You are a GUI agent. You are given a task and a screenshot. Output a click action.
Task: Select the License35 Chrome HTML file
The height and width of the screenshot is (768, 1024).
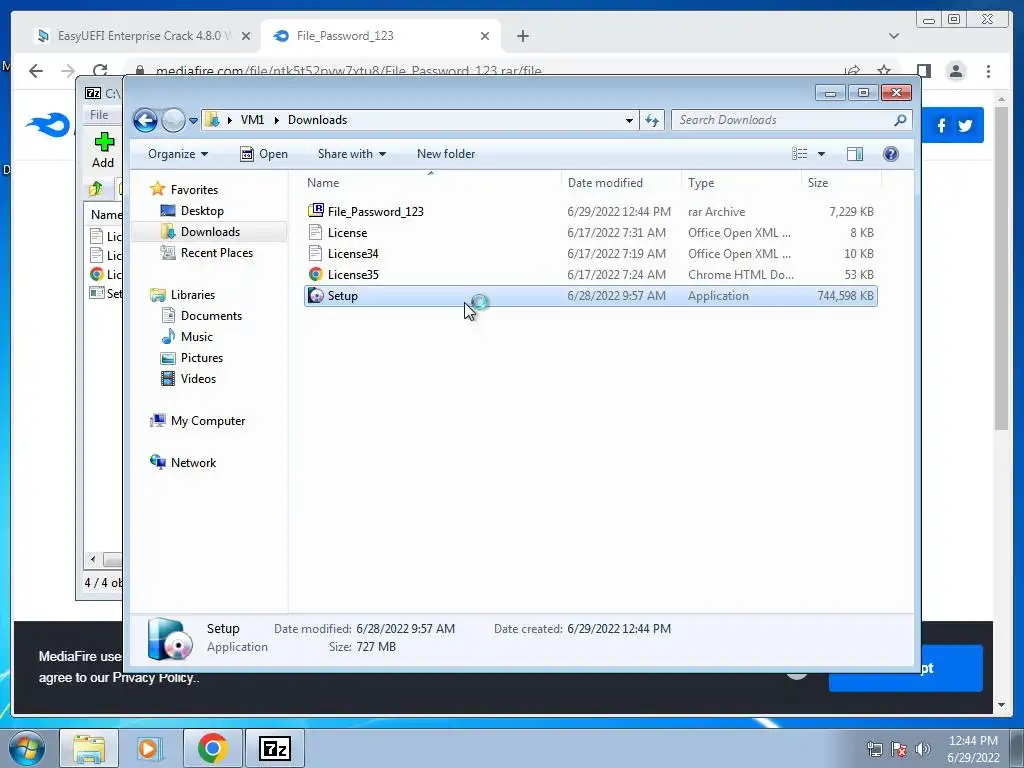click(x=590, y=274)
